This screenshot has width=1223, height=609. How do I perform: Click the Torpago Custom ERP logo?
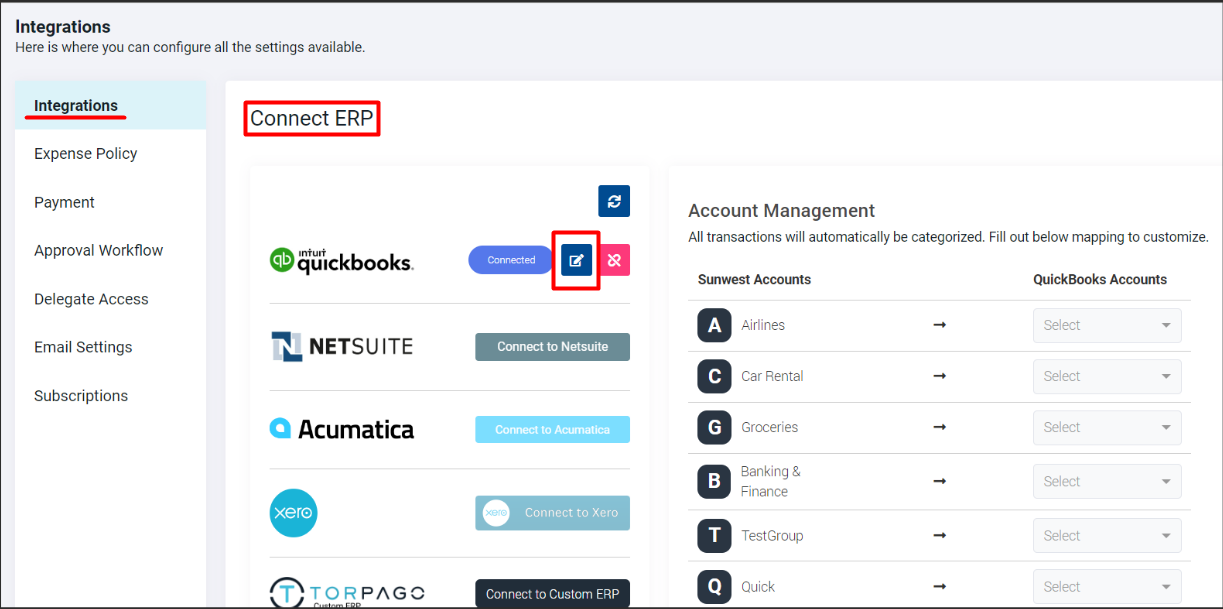[x=347, y=593]
